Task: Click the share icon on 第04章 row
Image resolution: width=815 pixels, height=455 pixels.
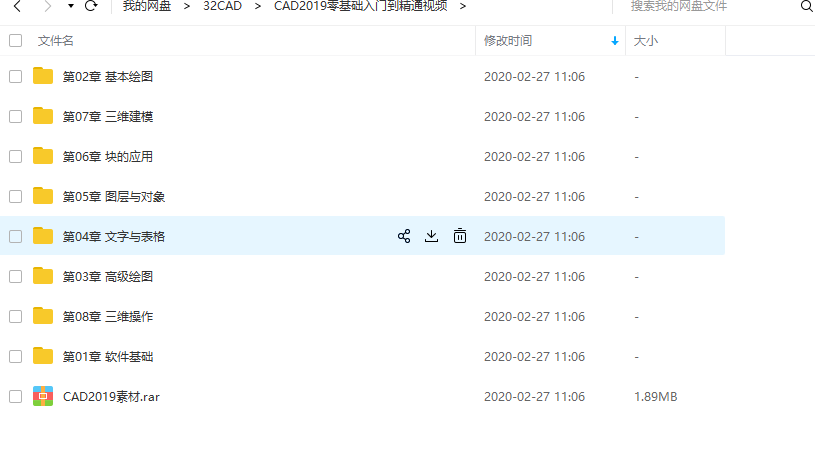Action: click(404, 236)
